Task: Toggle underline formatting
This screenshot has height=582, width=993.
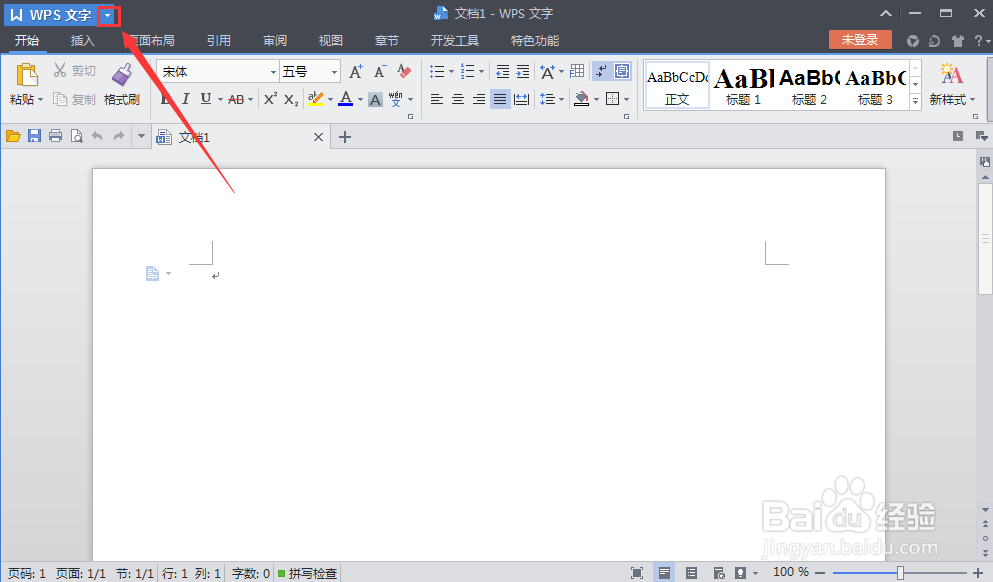Action: (x=205, y=96)
